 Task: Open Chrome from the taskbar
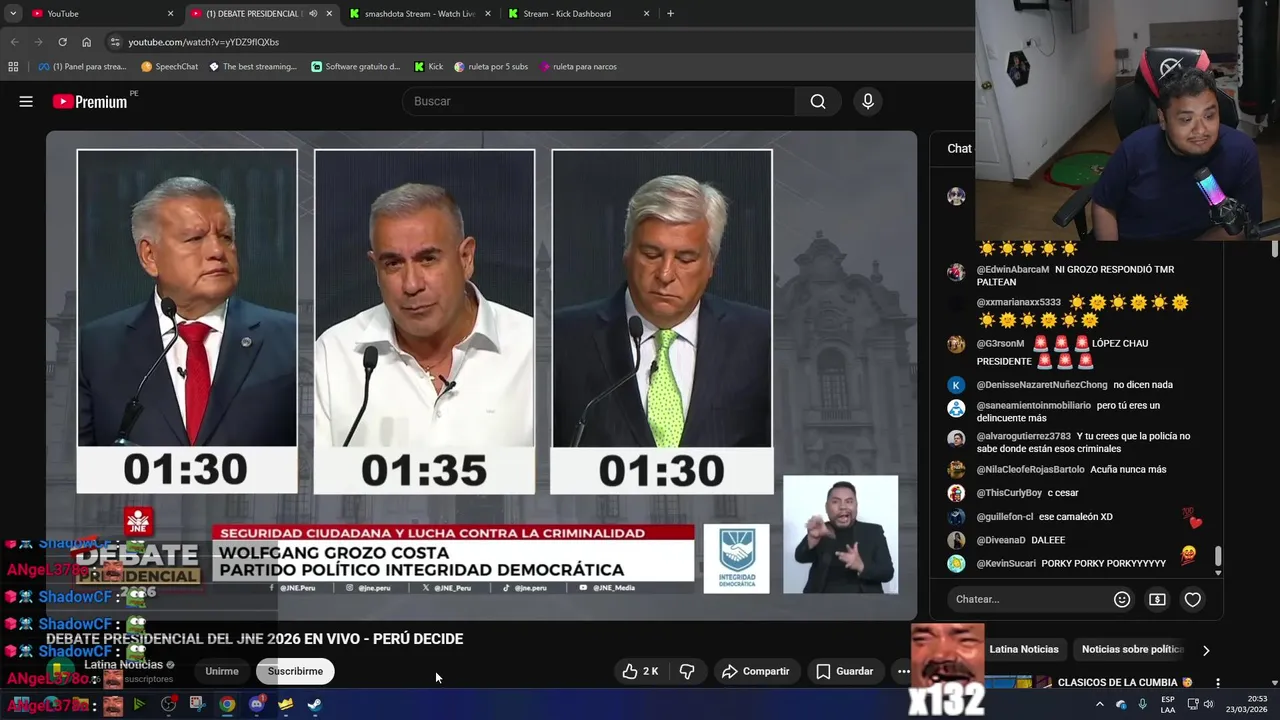coord(228,704)
